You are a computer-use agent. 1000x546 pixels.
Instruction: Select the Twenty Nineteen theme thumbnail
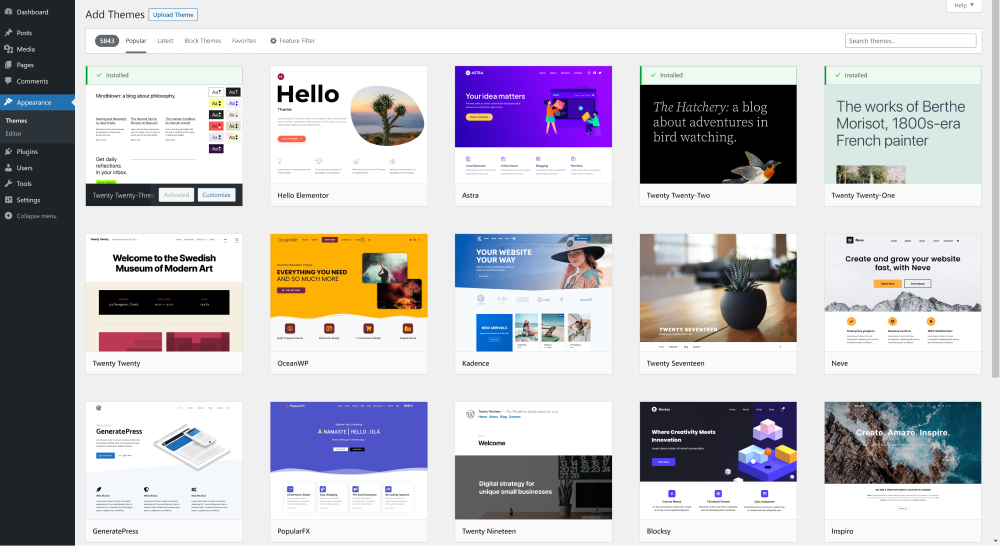533,461
